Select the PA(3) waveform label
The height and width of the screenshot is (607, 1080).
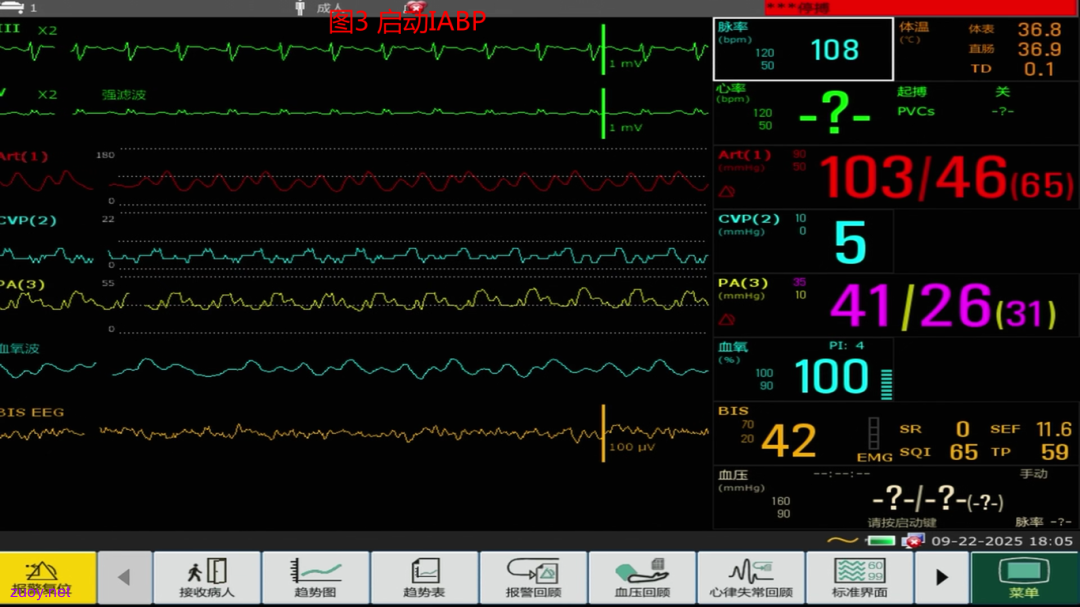point(23,284)
